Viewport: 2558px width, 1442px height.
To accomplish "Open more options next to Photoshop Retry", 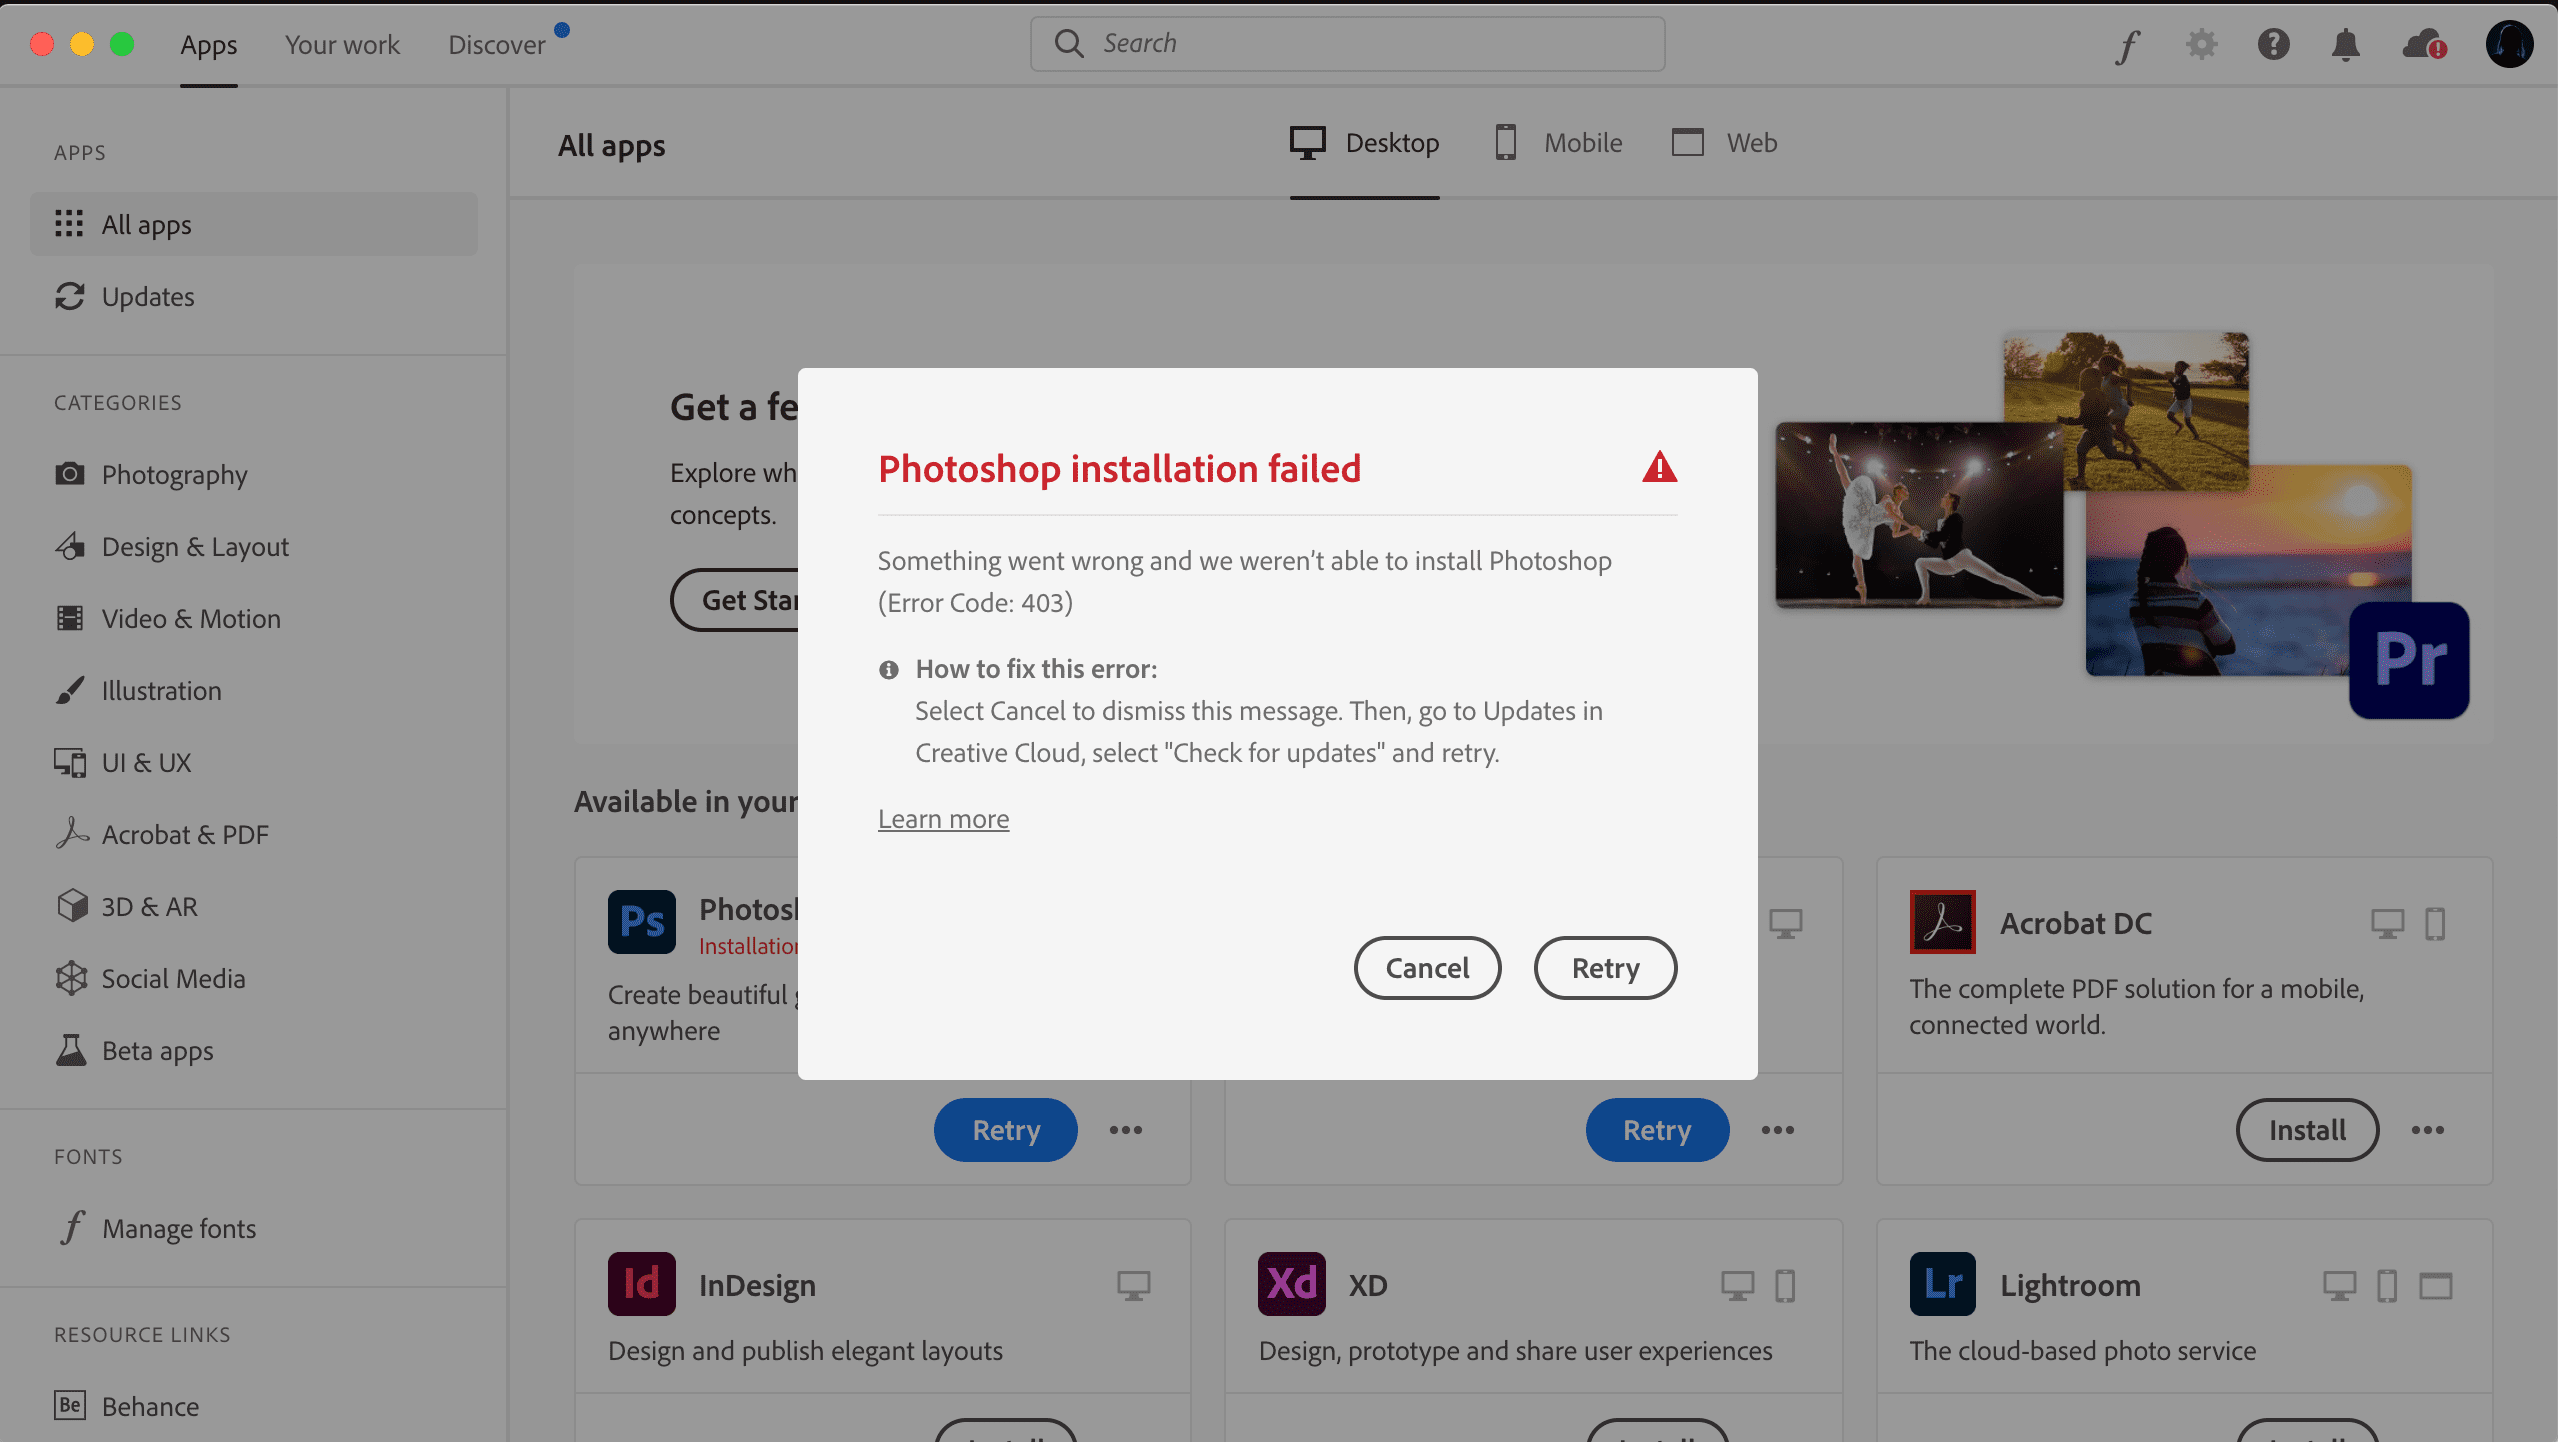I will [x=1125, y=1130].
